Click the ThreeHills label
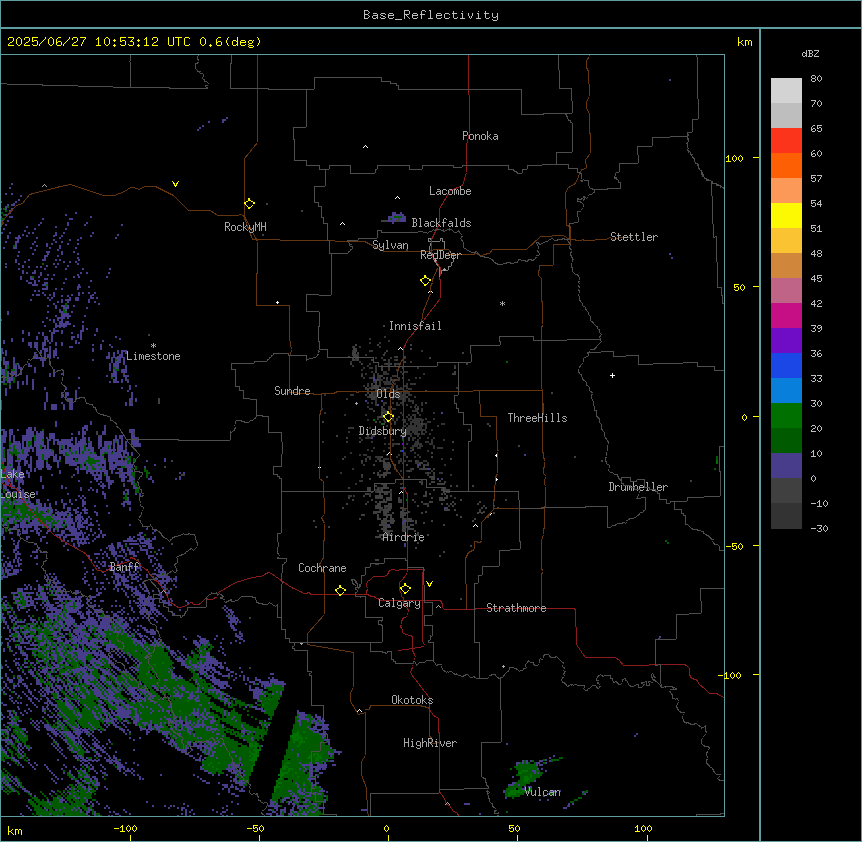This screenshot has width=862, height=842. (x=537, y=418)
